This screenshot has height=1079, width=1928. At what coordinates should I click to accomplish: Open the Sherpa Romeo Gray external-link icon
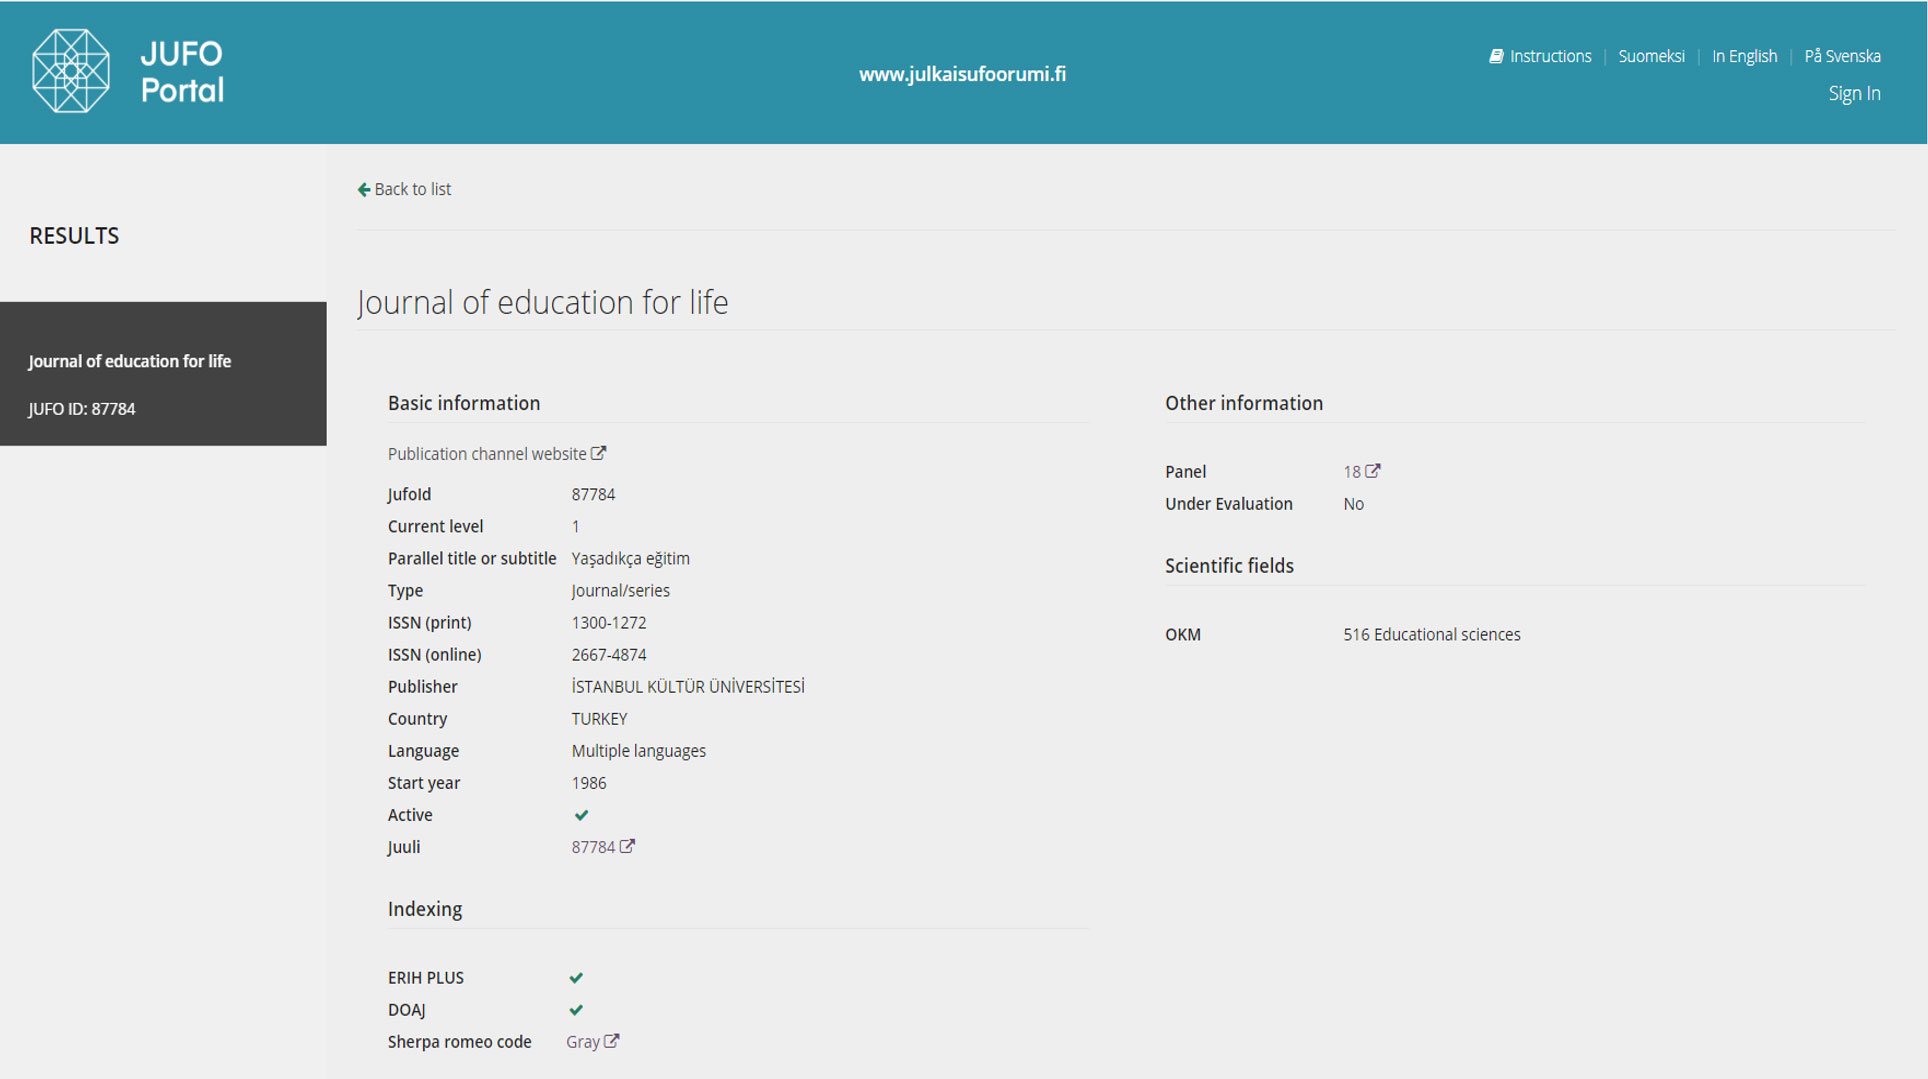coord(612,1041)
